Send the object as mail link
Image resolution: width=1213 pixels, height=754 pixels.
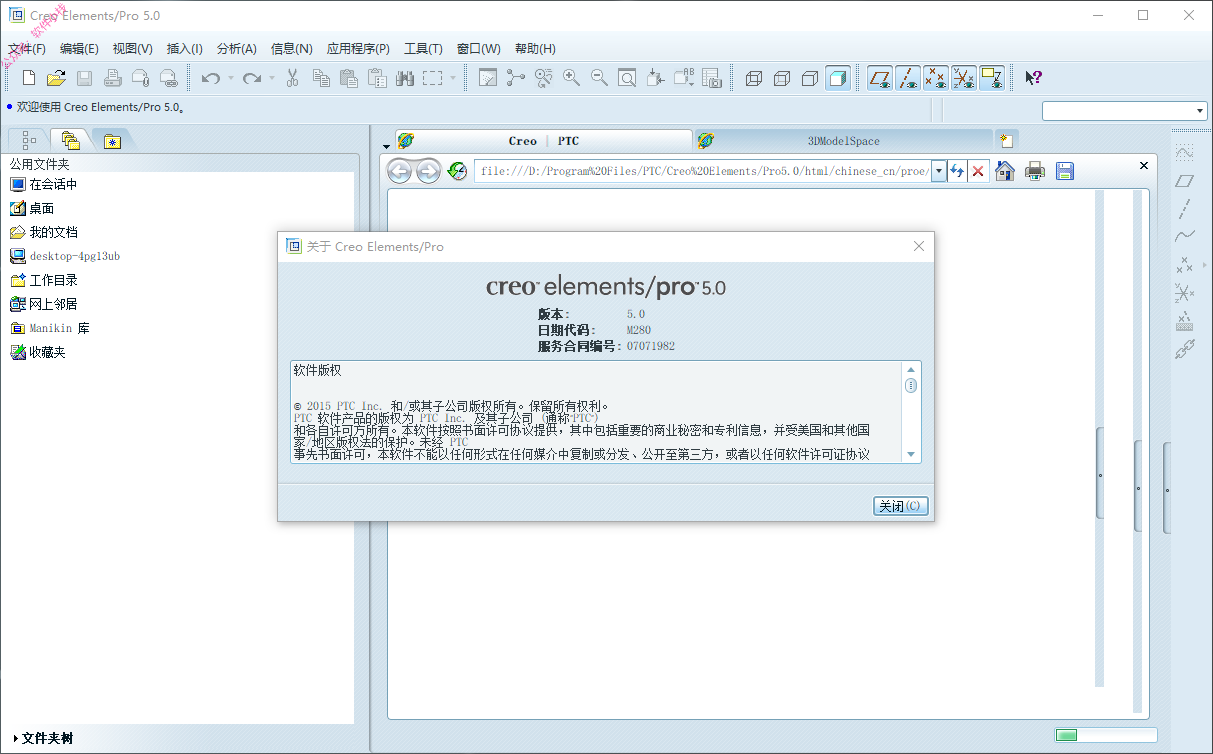[x=169, y=78]
